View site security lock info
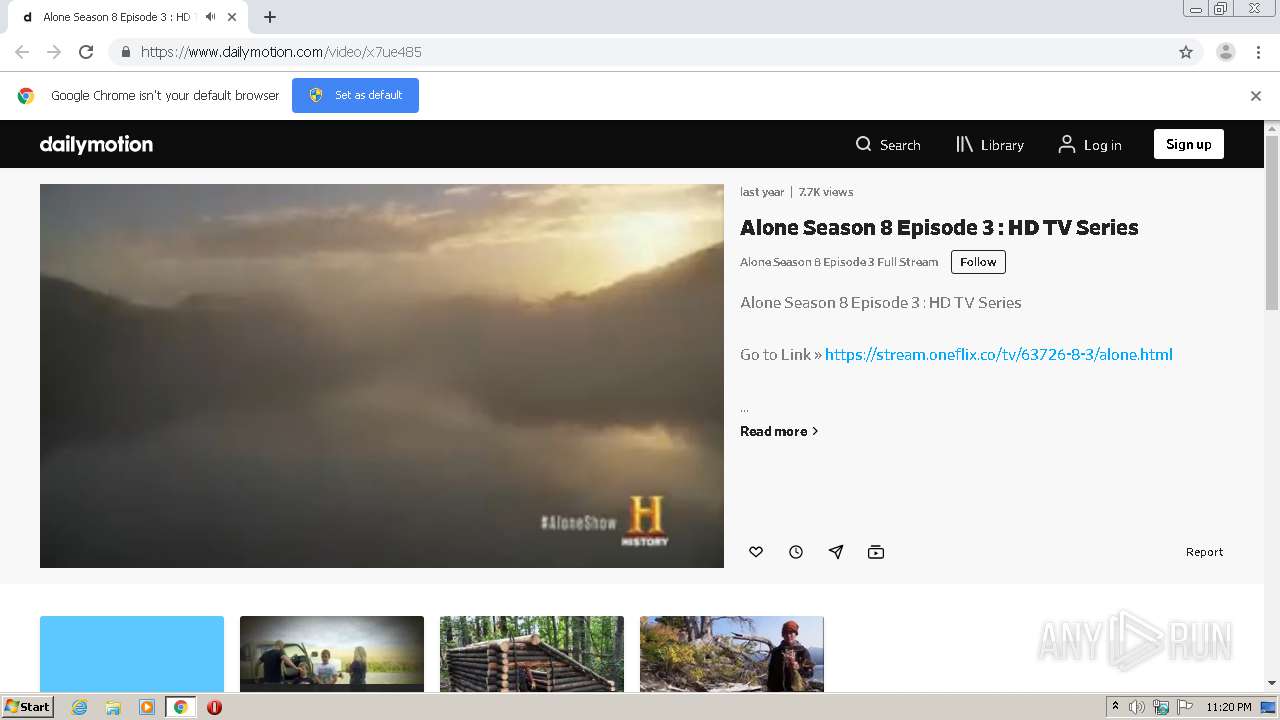This screenshot has width=1280, height=720. tap(125, 52)
